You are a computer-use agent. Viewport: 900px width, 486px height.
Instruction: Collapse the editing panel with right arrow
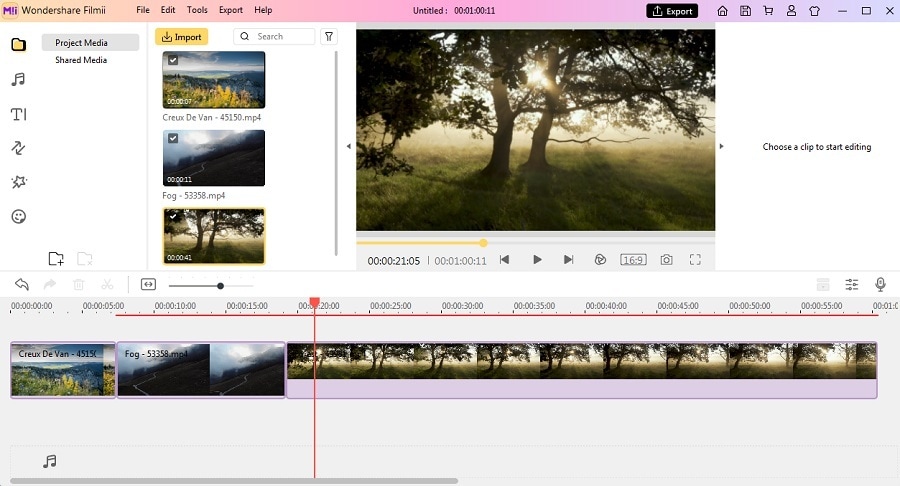pos(721,146)
